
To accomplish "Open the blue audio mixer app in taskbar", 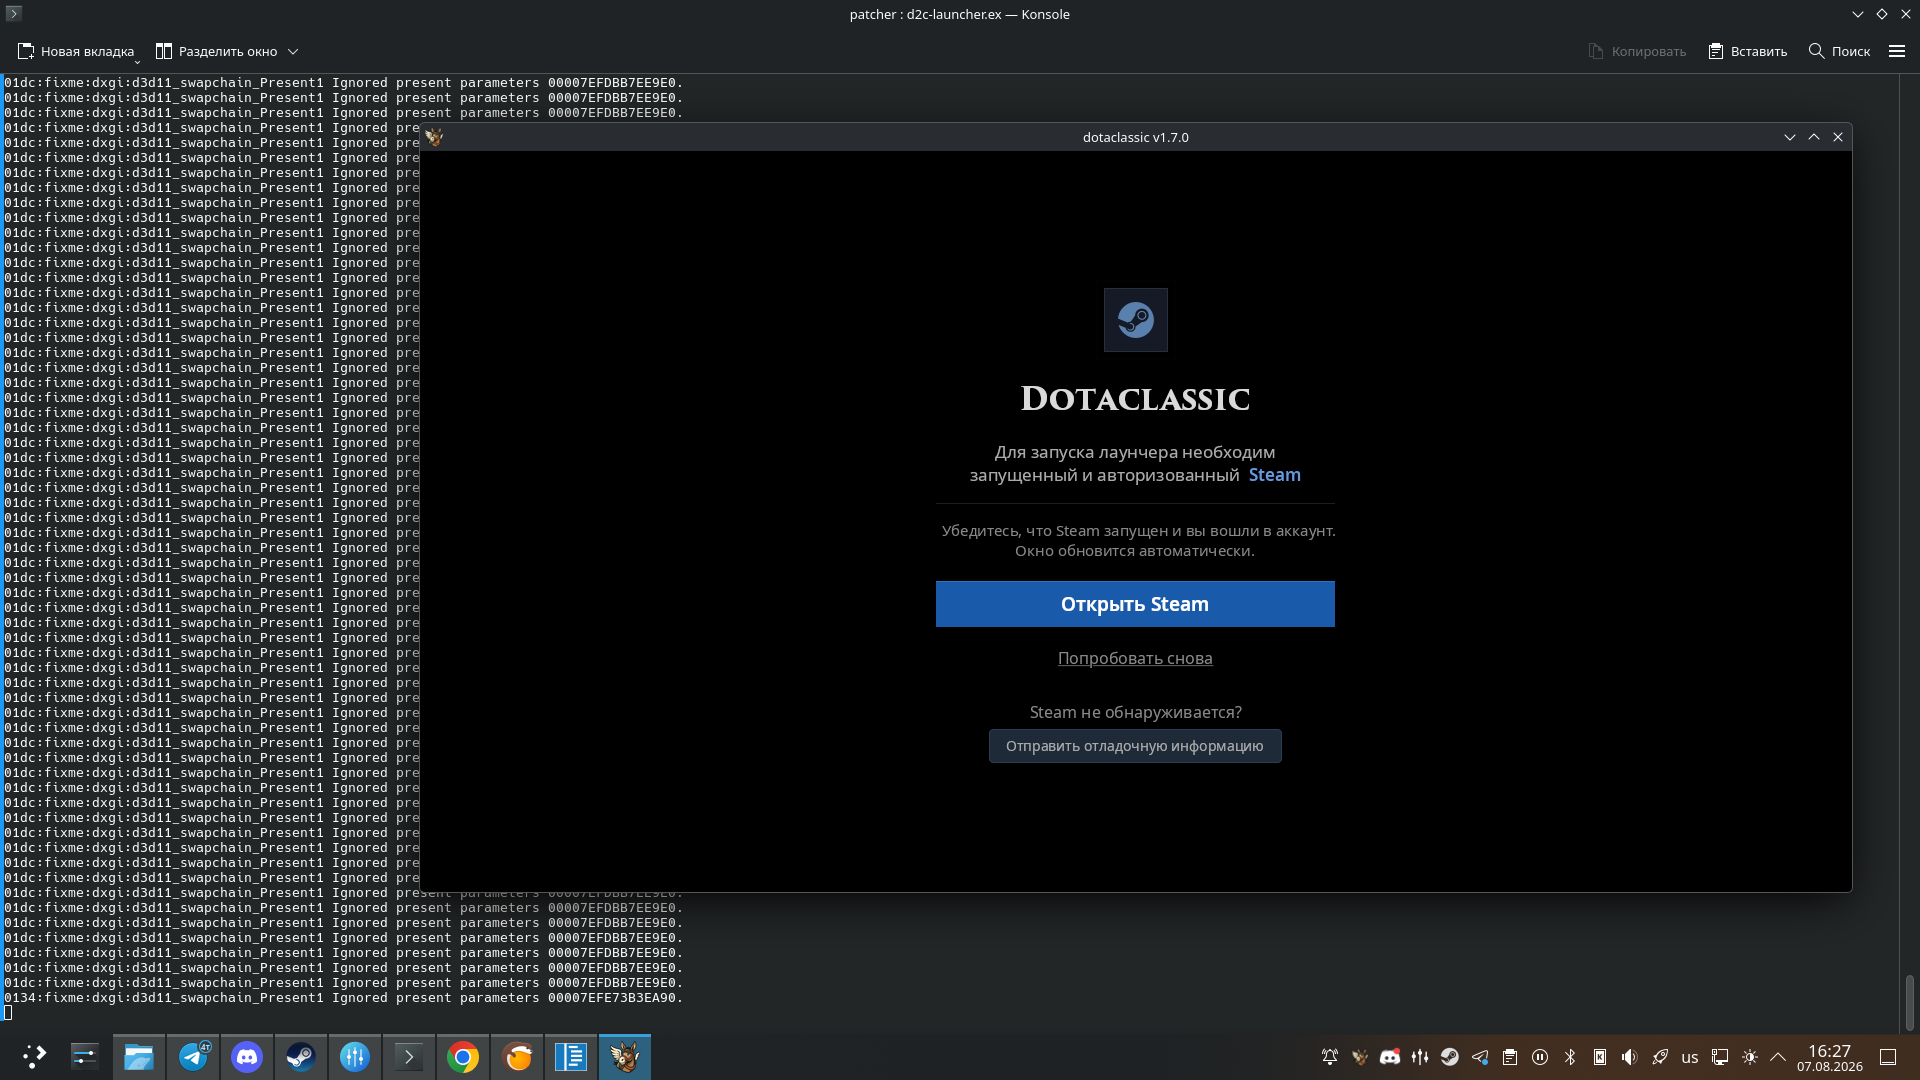I will point(355,1057).
